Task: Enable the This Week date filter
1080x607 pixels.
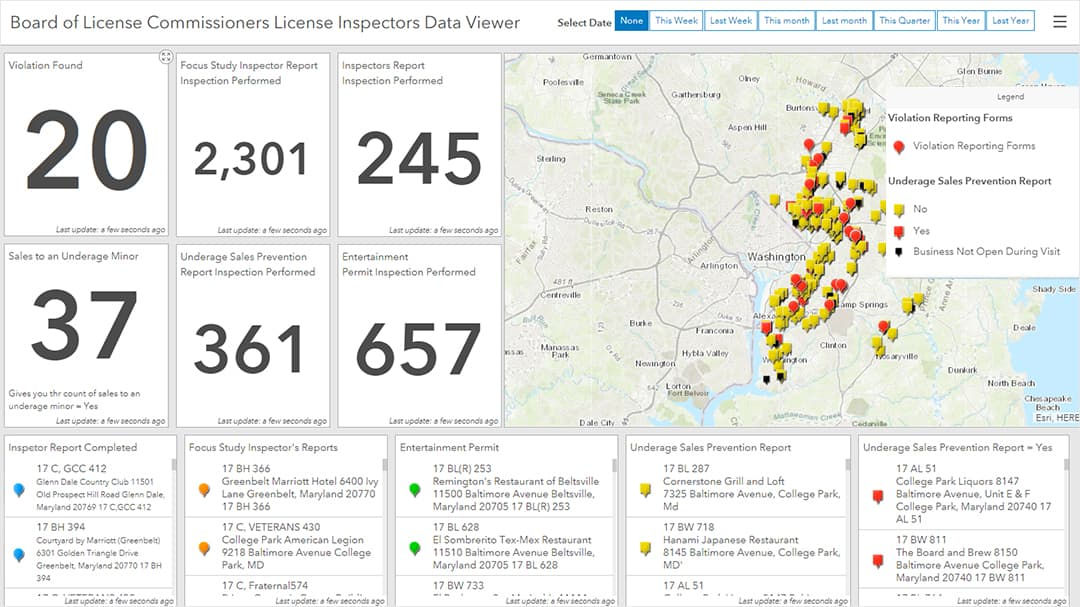Action: pyautogui.click(x=676, y=19)
